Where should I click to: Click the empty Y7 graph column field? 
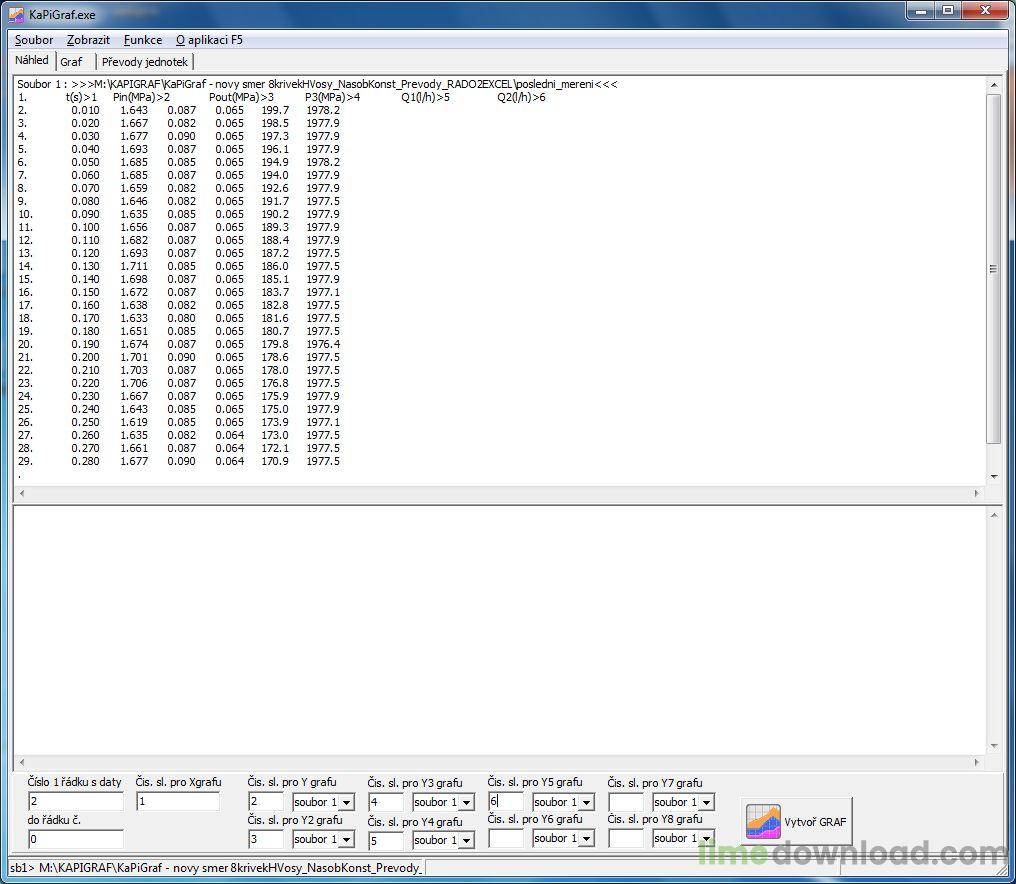[x=627, y=802]
